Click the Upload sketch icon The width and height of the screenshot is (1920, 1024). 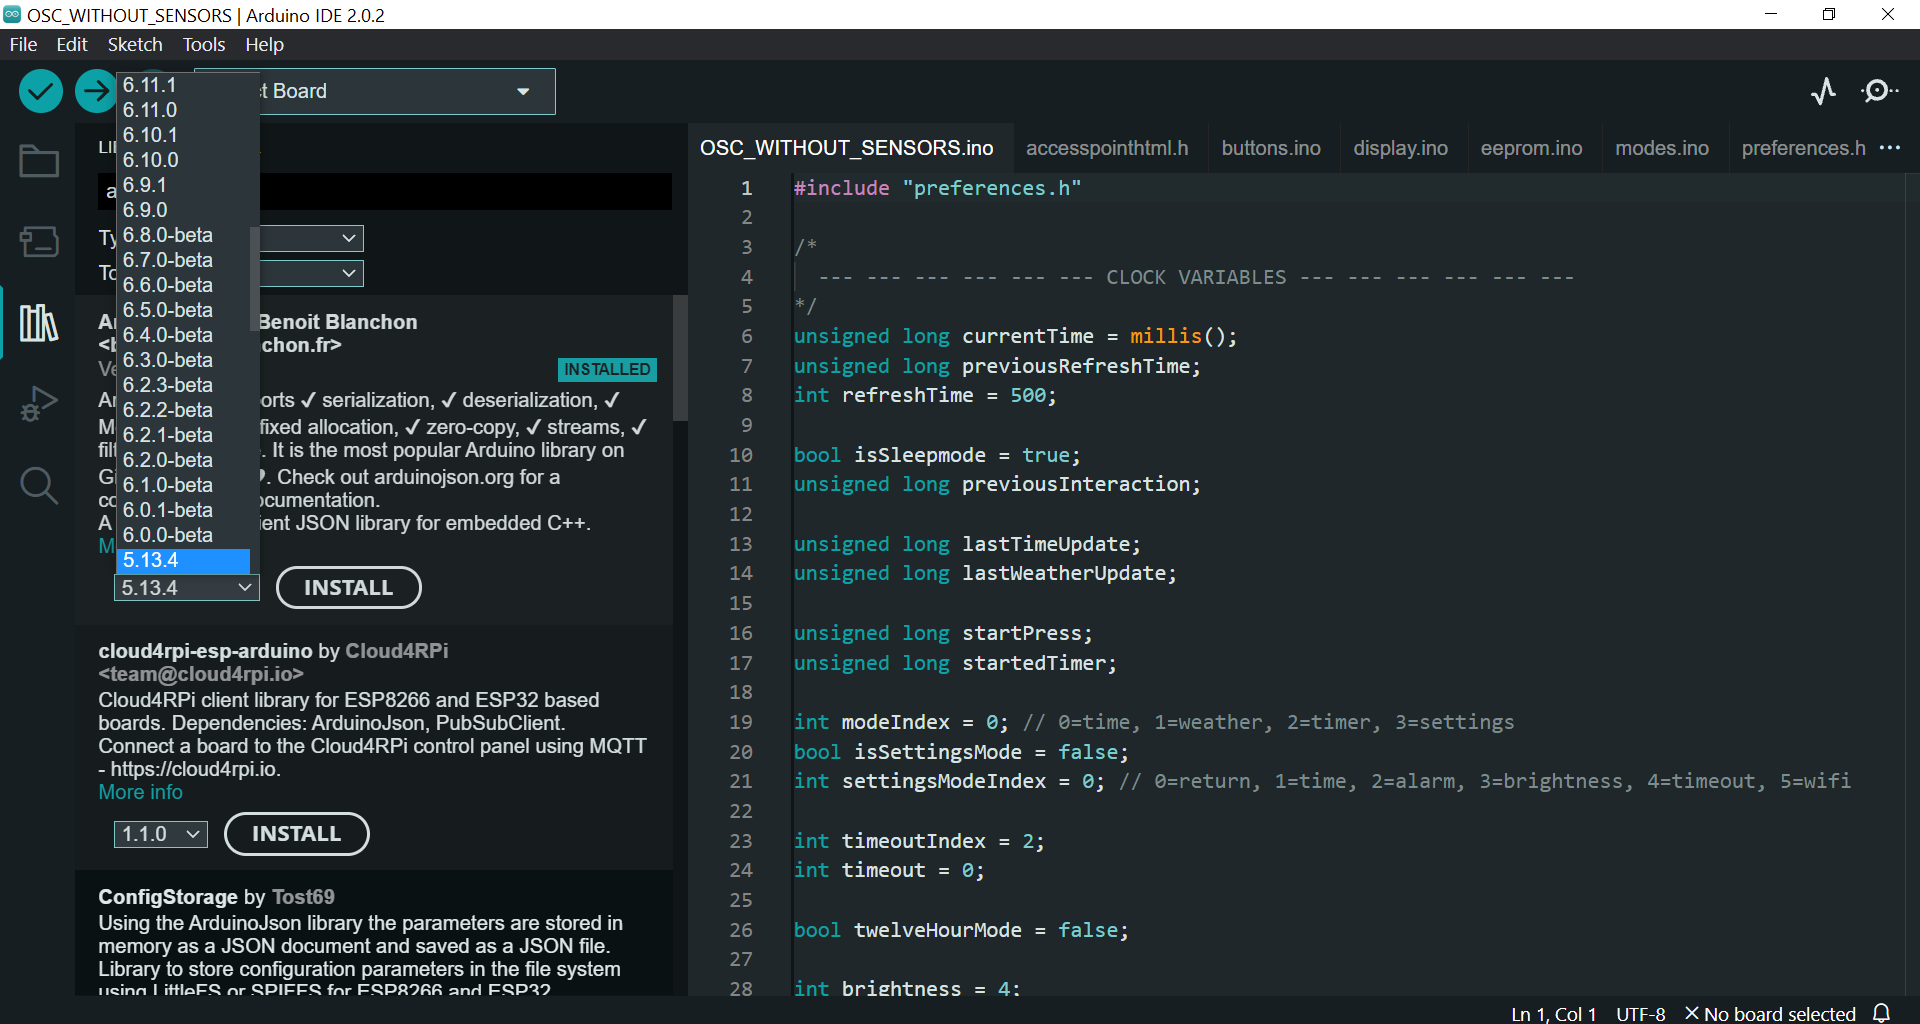pyautogui.click(x=95, y=91)
